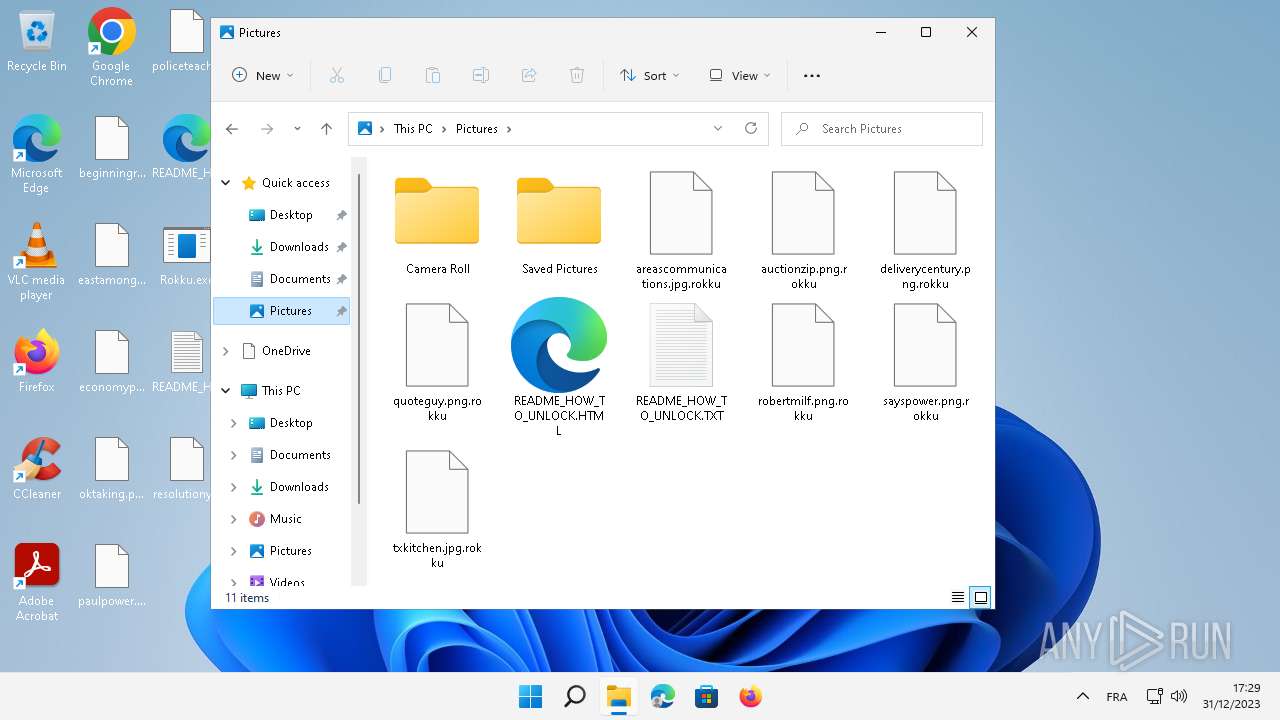Image resolution: width=1280 pixels, height=720 pixels.
Task: Expand Music under This PC
Action: coord(234,519)
